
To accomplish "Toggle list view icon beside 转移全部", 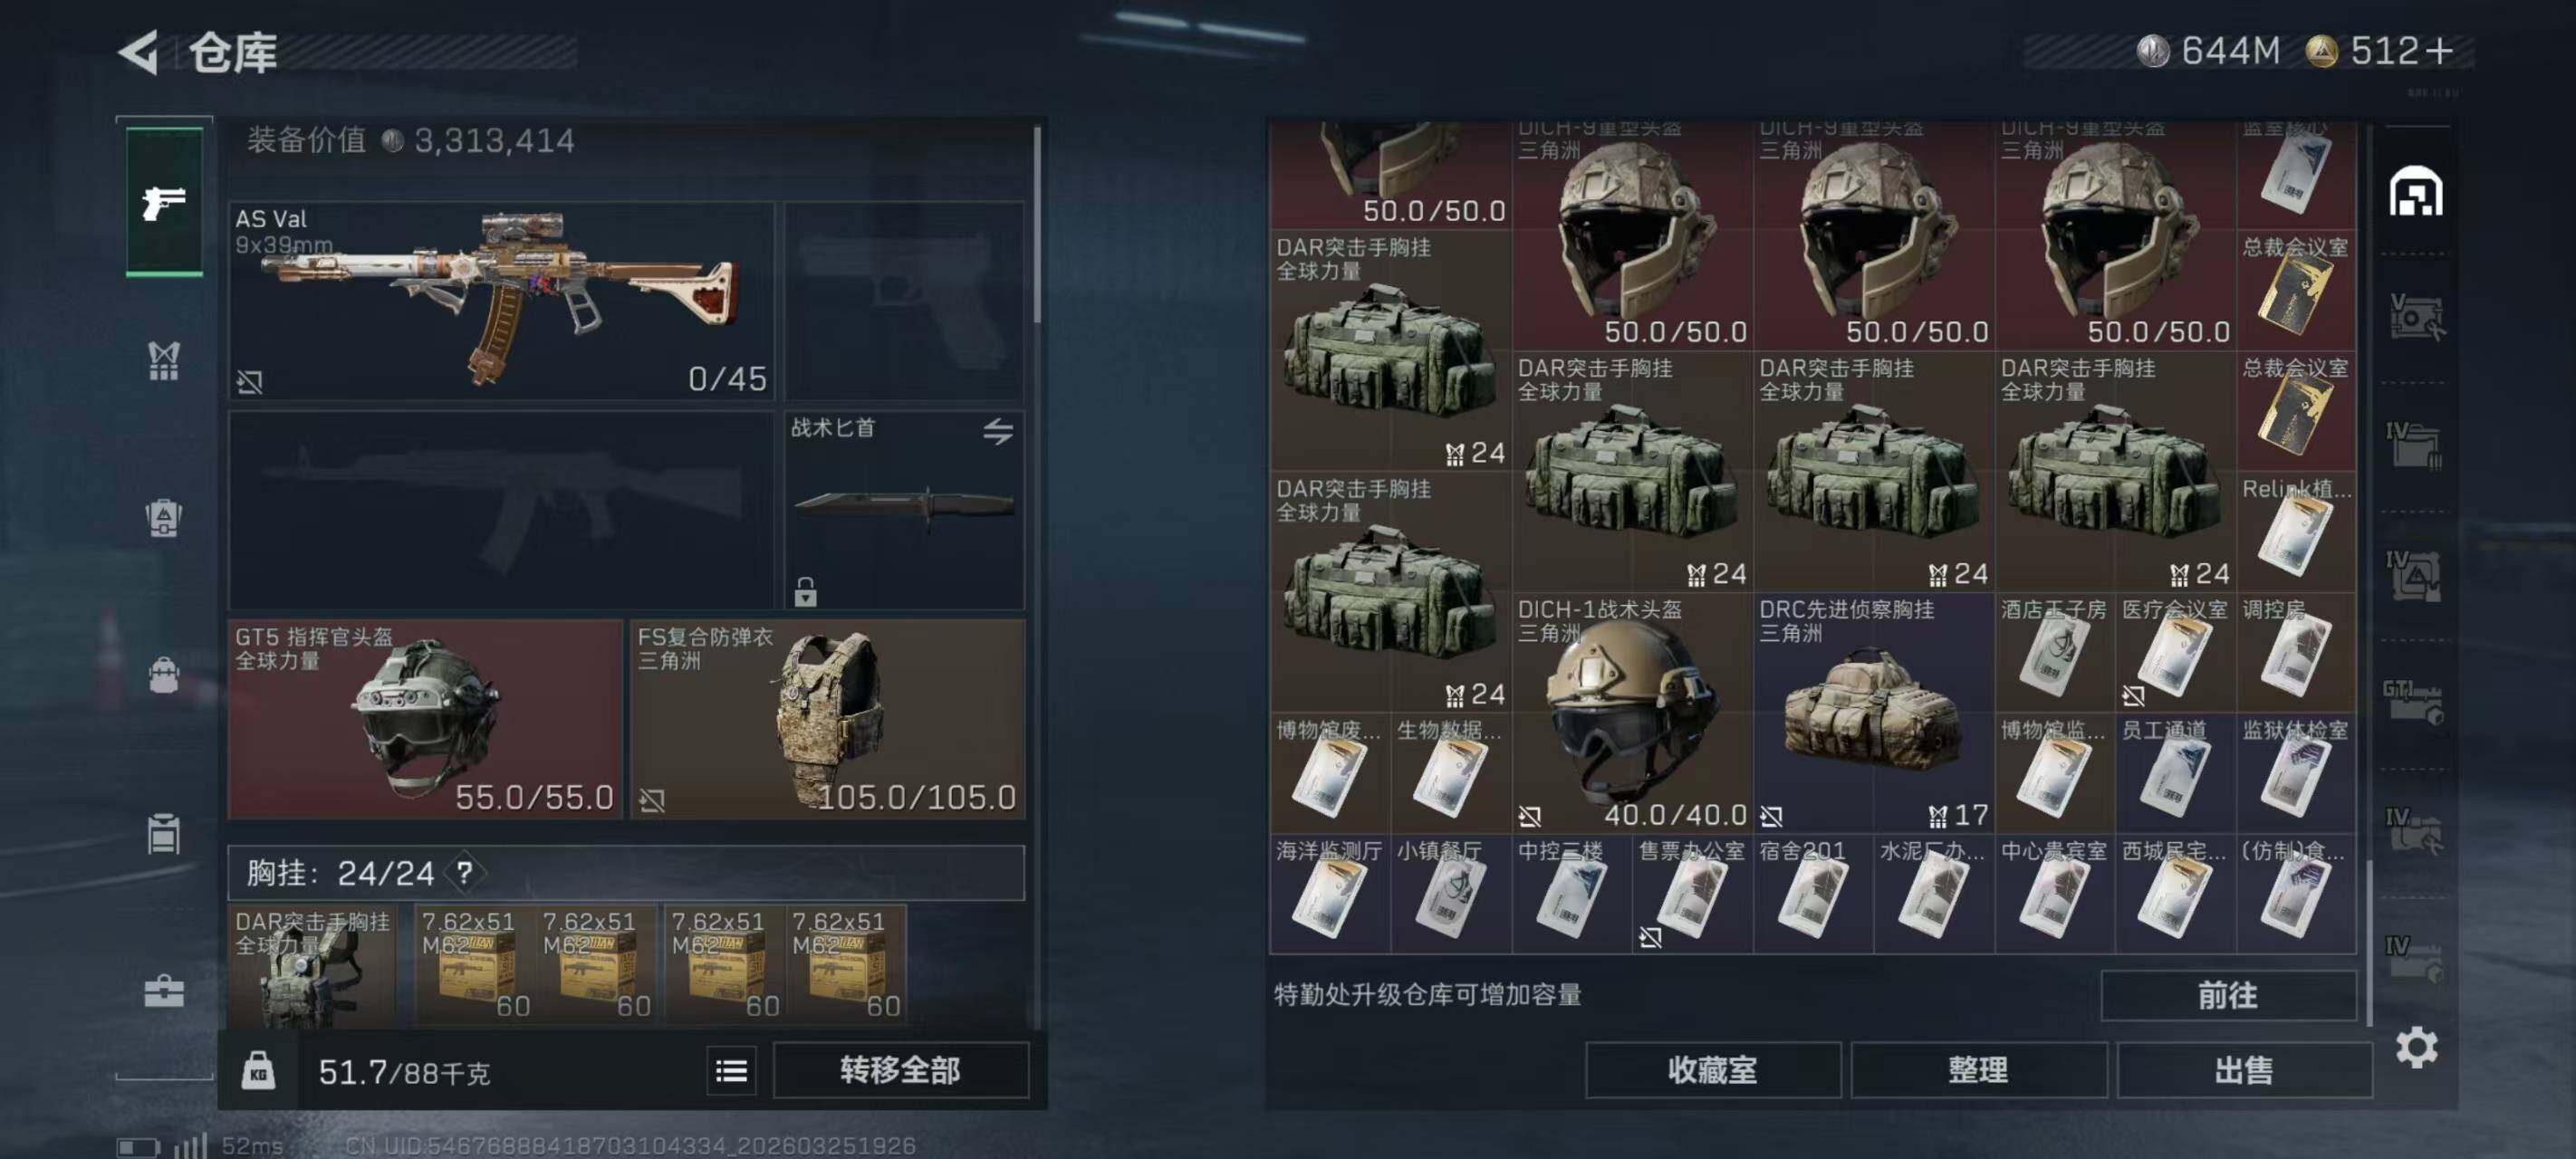I will [731, 1071].
